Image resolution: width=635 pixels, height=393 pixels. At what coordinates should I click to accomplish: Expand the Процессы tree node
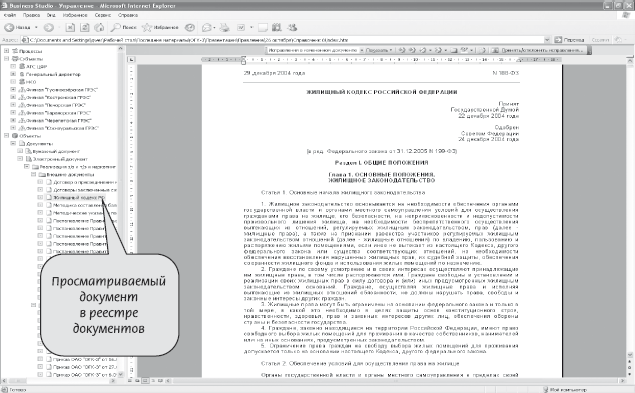[x=6, y=51]
